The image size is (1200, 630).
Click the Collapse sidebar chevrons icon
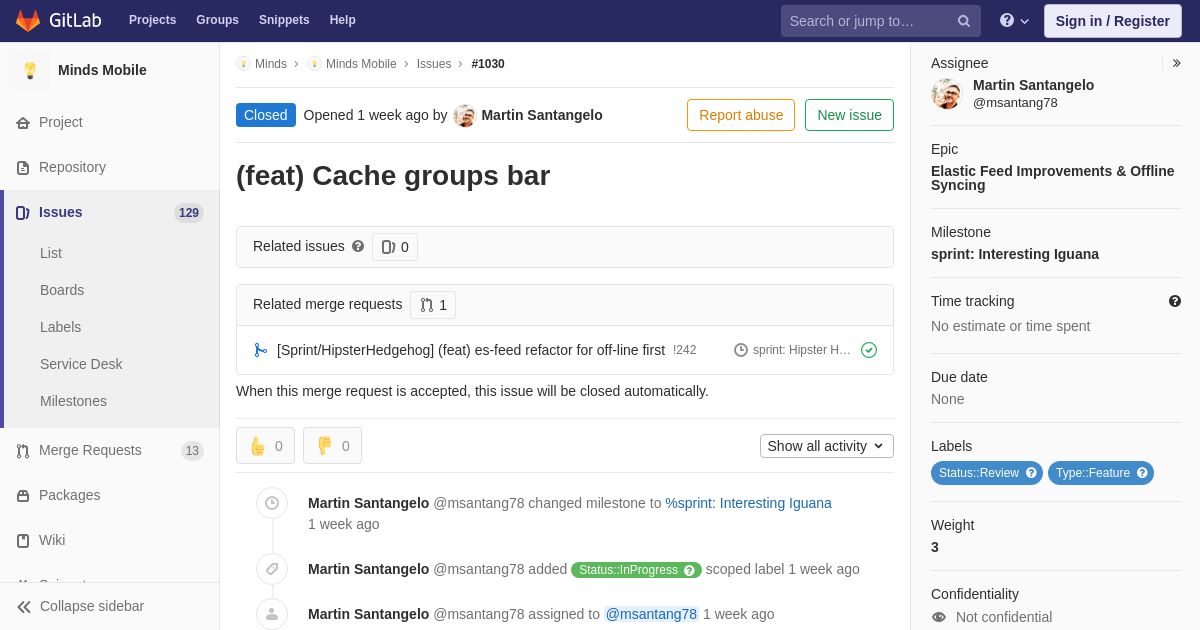click(x=24, y=607)
